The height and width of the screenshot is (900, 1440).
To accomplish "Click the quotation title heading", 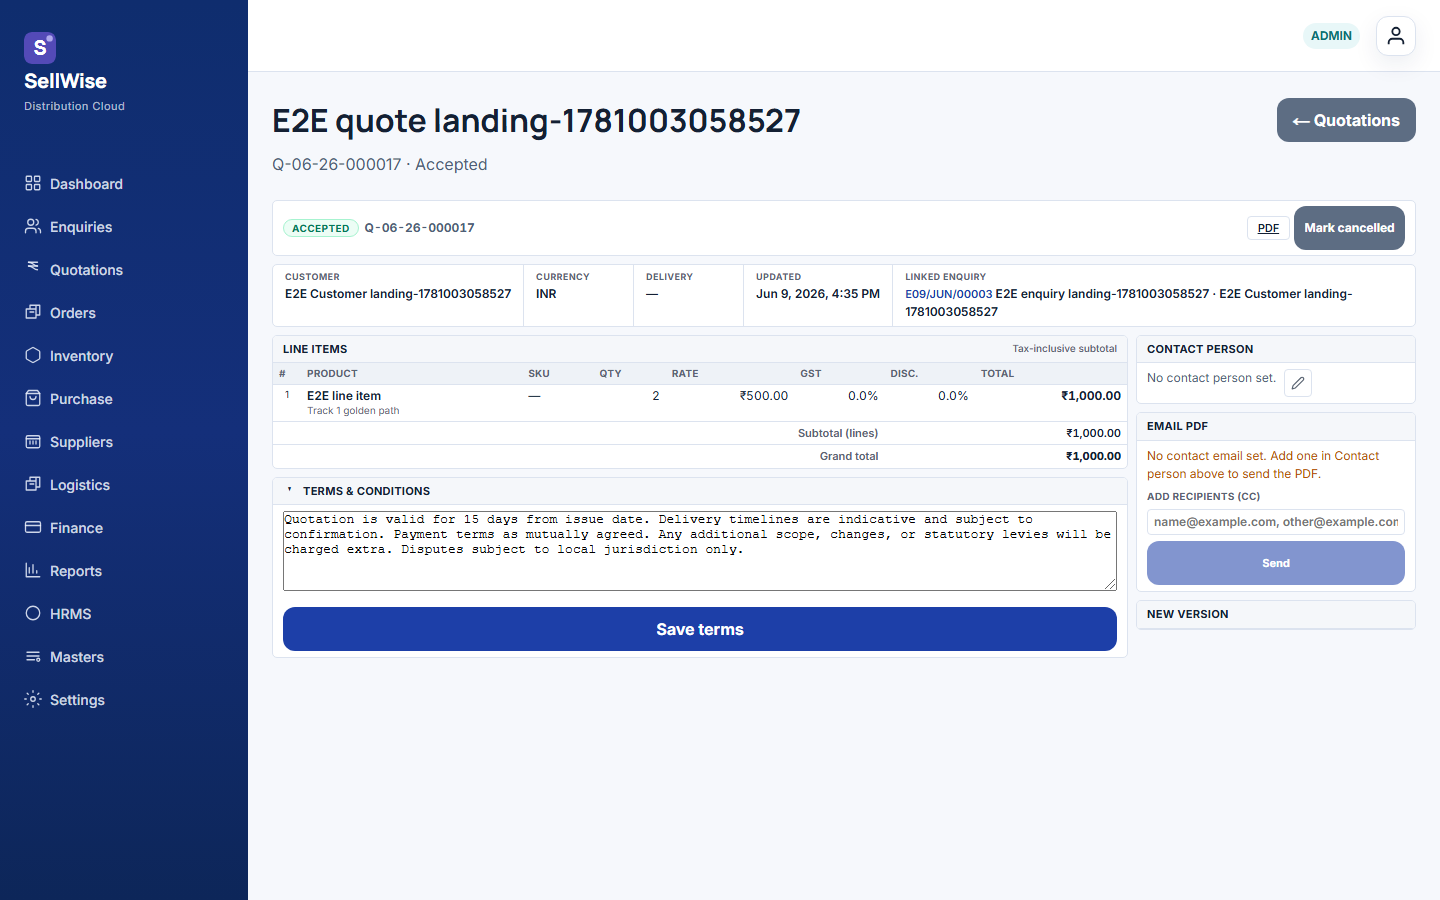I will (x=536, y=121).
